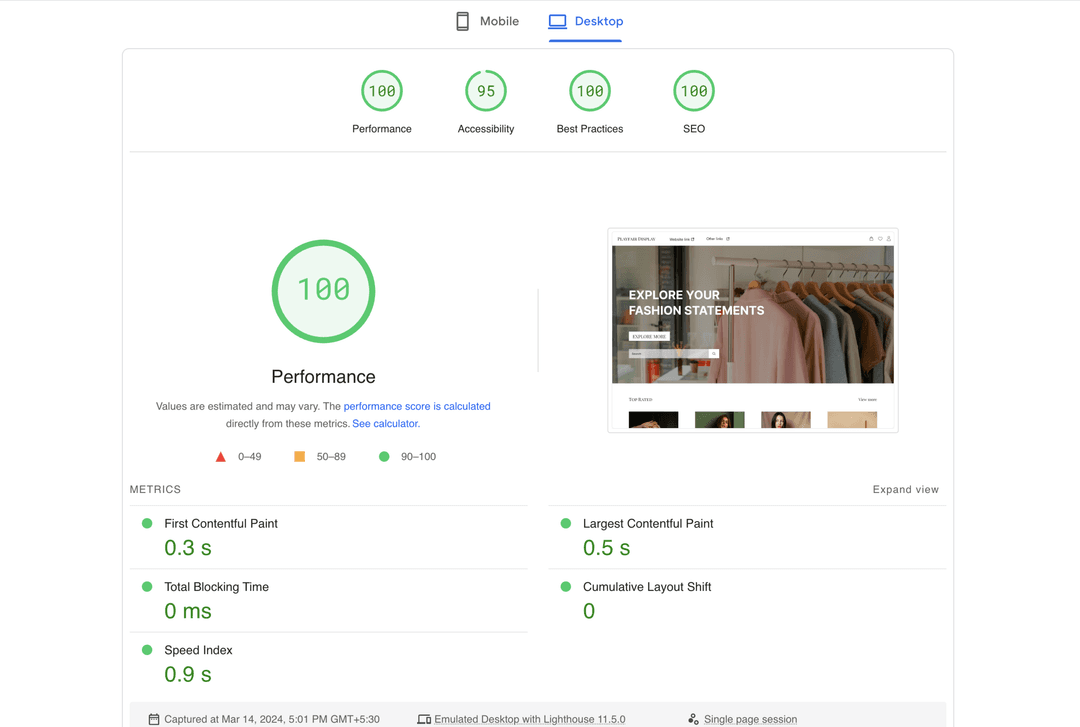Open the performance score is calculated link
This screenshot has width=1080, height=727.
coord(417,406)
